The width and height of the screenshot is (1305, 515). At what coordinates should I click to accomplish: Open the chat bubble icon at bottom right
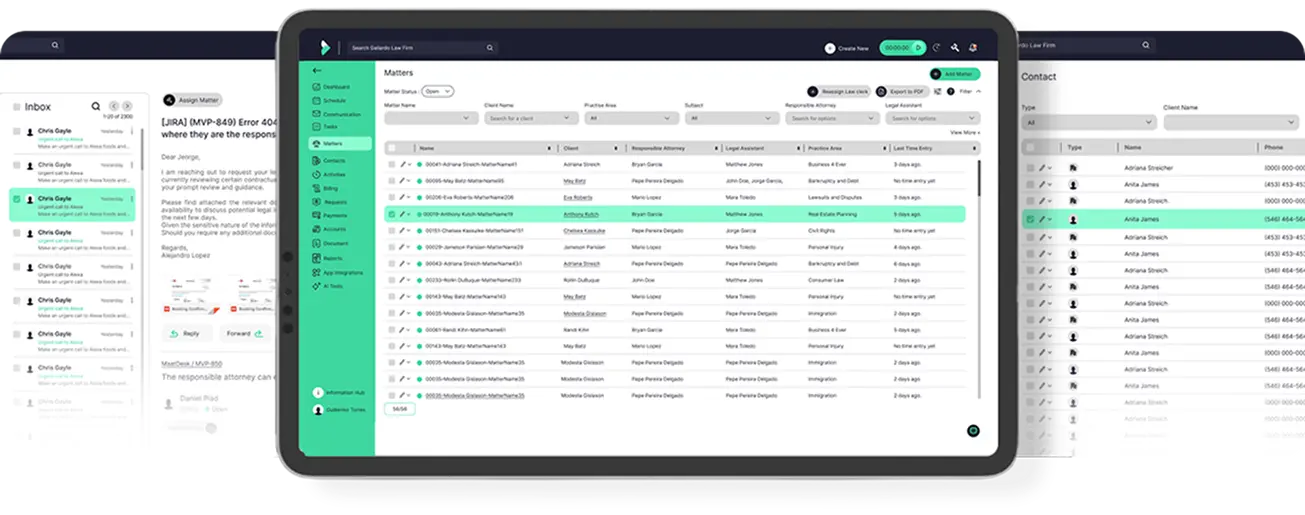tap(973, 431)
